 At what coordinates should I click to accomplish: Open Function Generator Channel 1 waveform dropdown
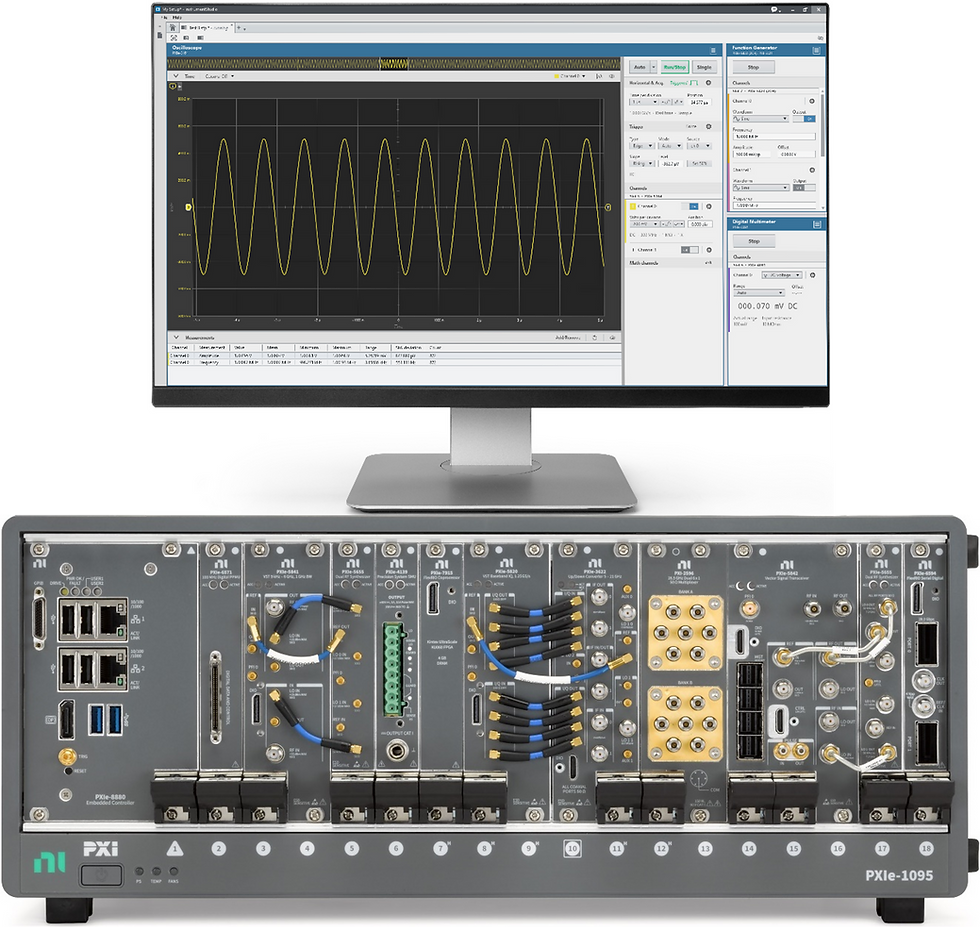point(761,188)
